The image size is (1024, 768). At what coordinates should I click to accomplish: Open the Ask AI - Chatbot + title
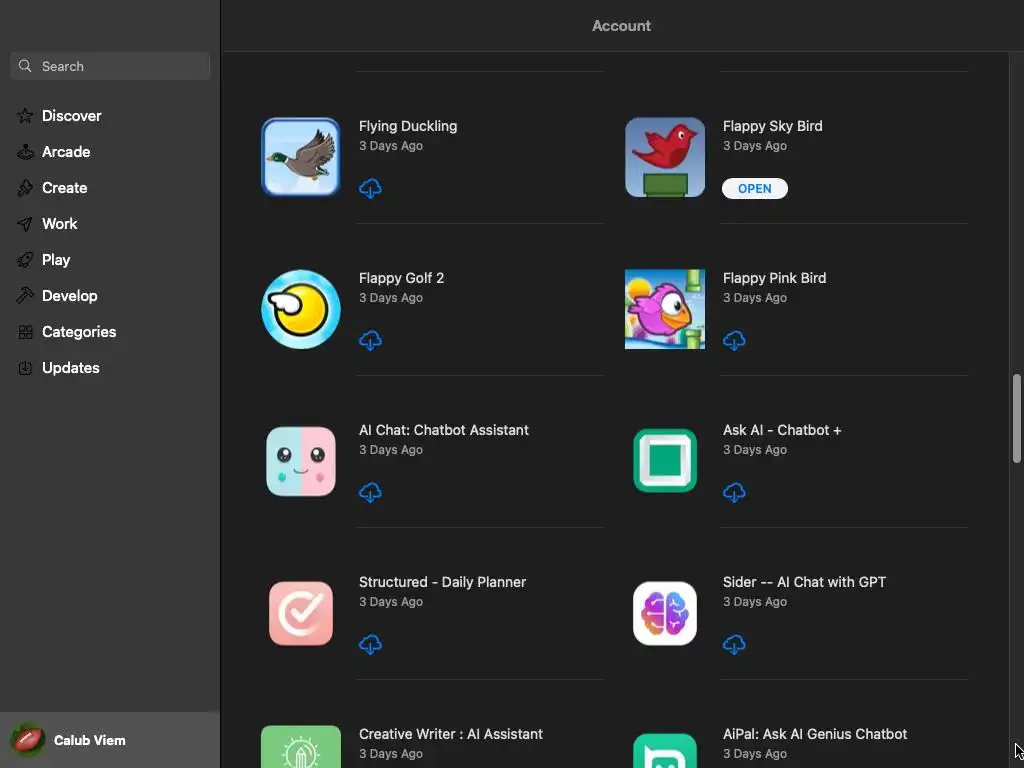(x=782, y=430)
